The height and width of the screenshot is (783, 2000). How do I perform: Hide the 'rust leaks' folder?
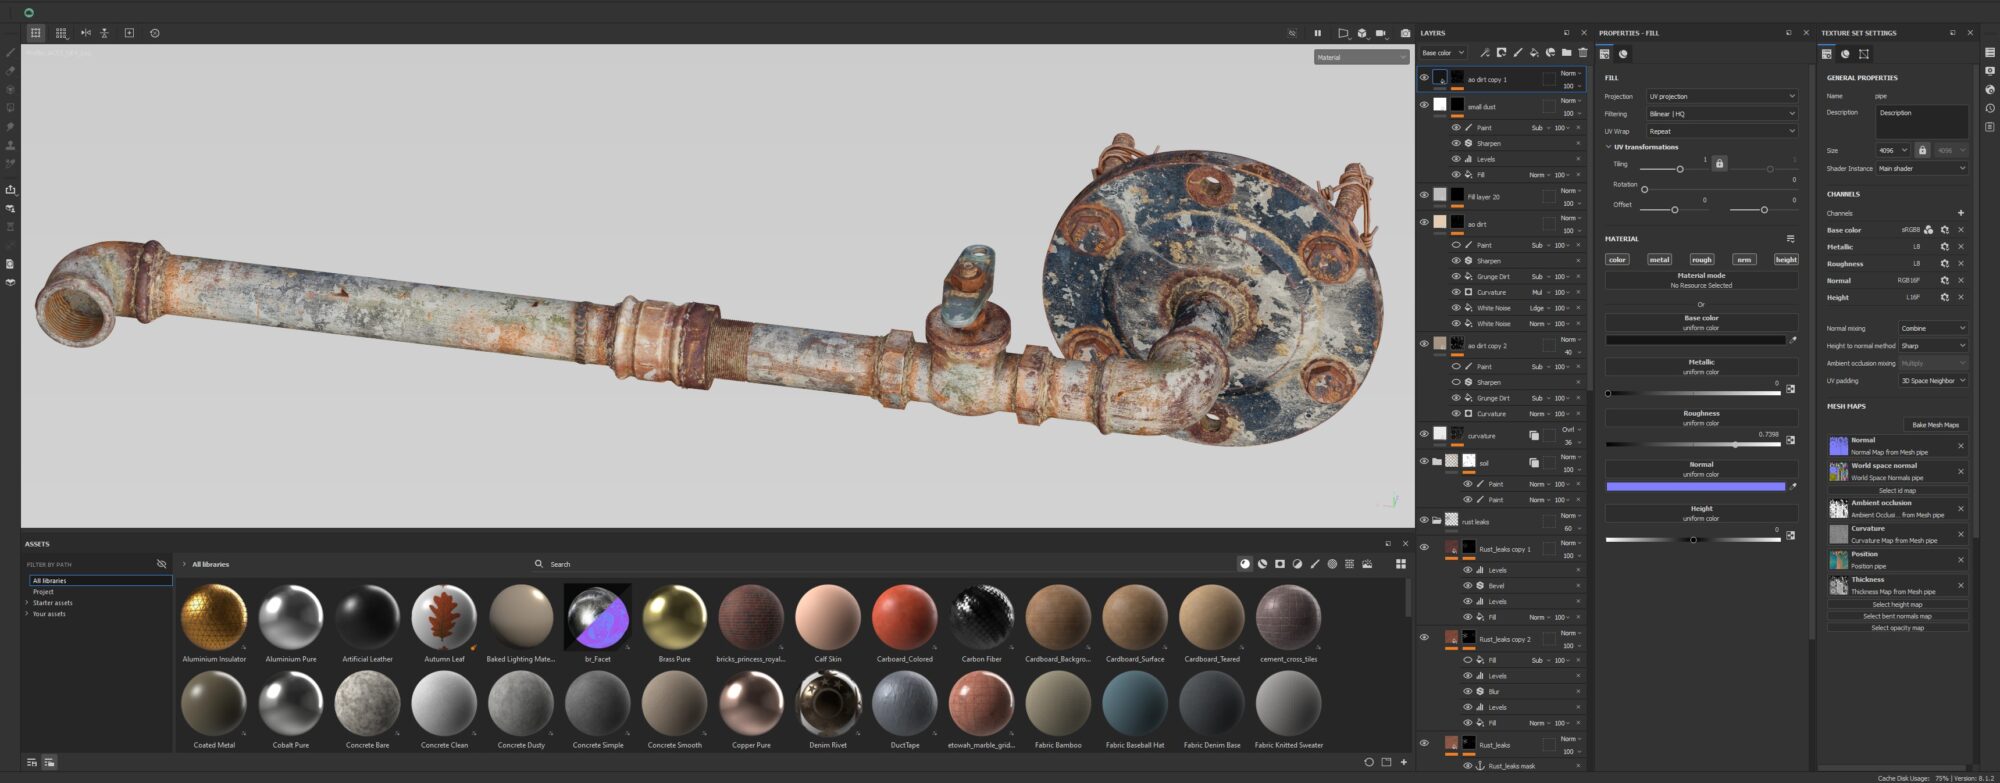tap(1424, 520)
